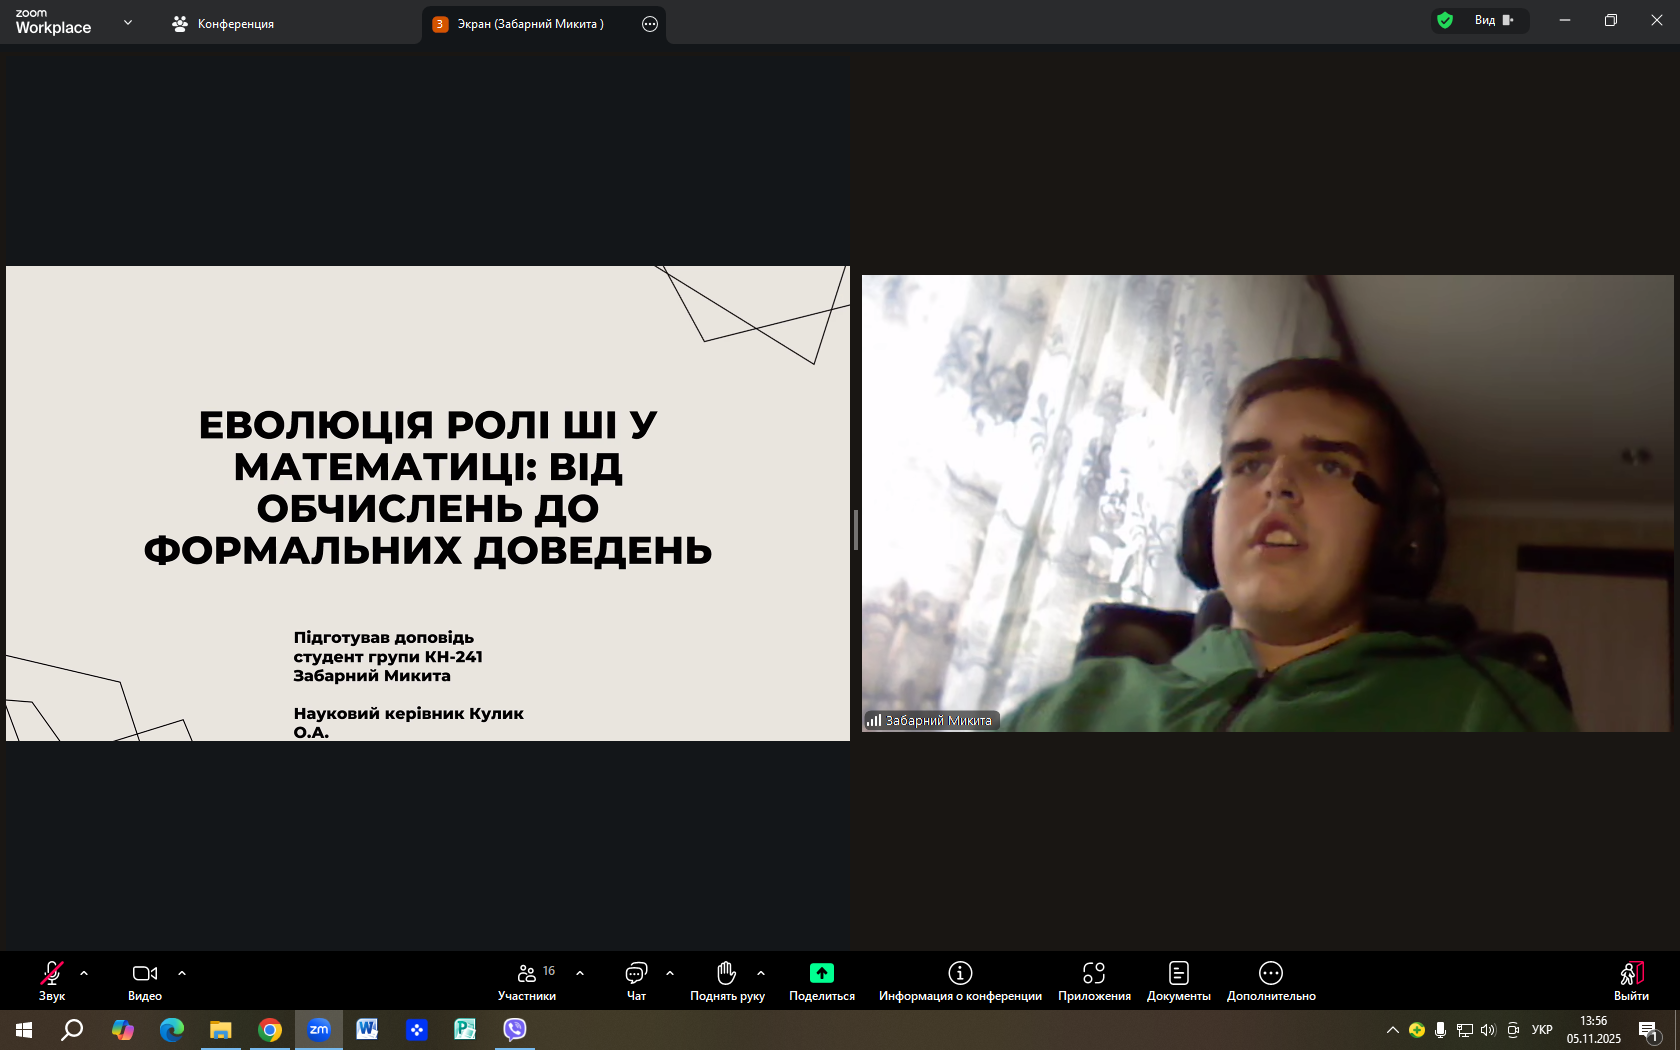The image size is (1680, 1050).
Task: Open Viber from the Windows taskbar
Action: click(x=515, y=1029)
